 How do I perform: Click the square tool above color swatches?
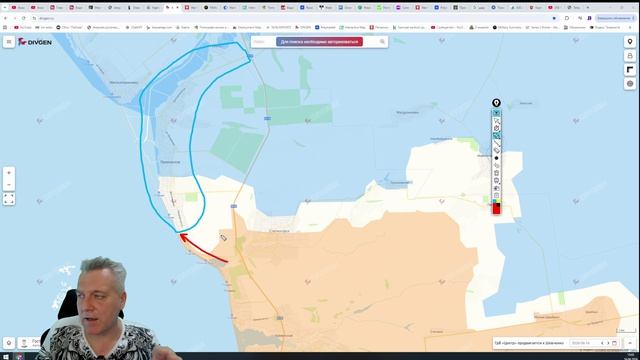click(496, 196)
